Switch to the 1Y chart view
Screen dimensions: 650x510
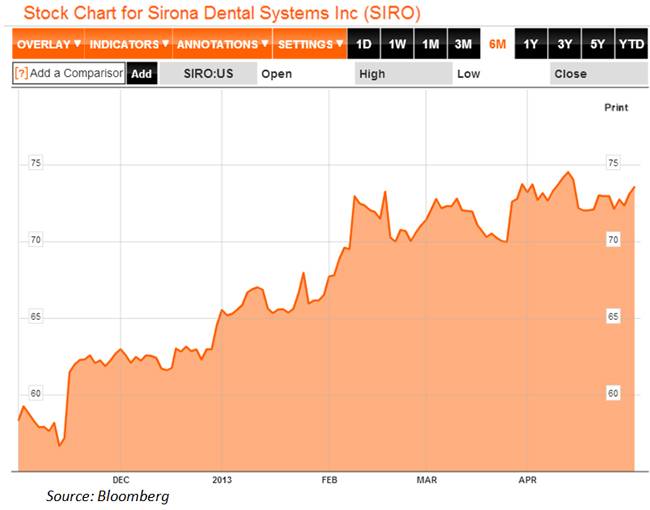[531, 45]
